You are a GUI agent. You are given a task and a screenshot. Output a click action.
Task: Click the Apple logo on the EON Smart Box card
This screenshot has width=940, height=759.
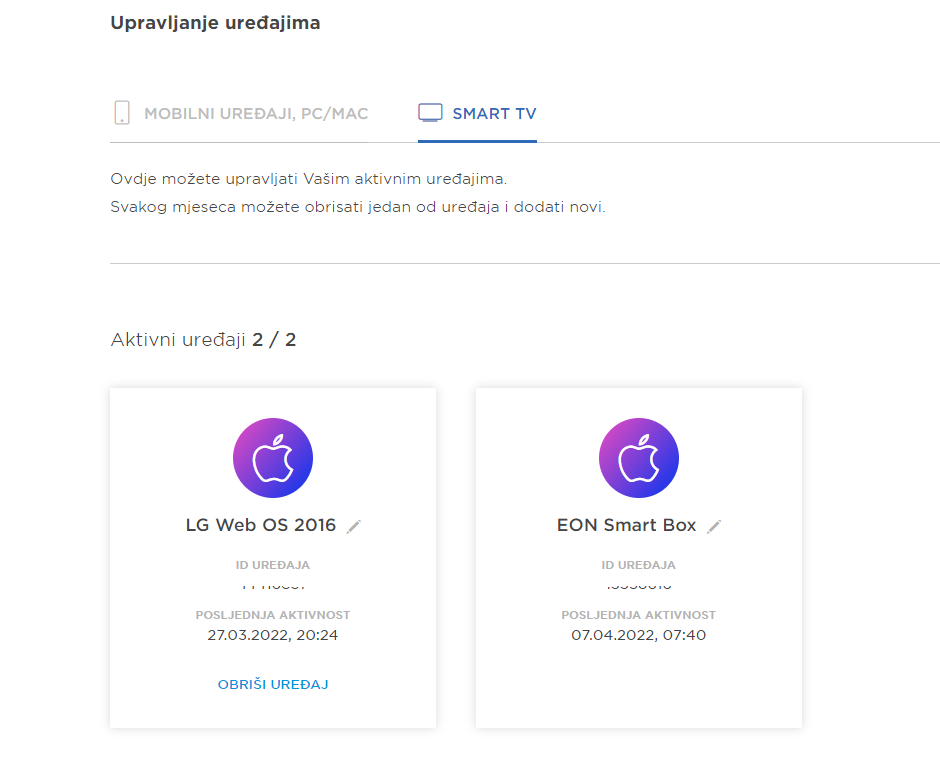(638, 459)
